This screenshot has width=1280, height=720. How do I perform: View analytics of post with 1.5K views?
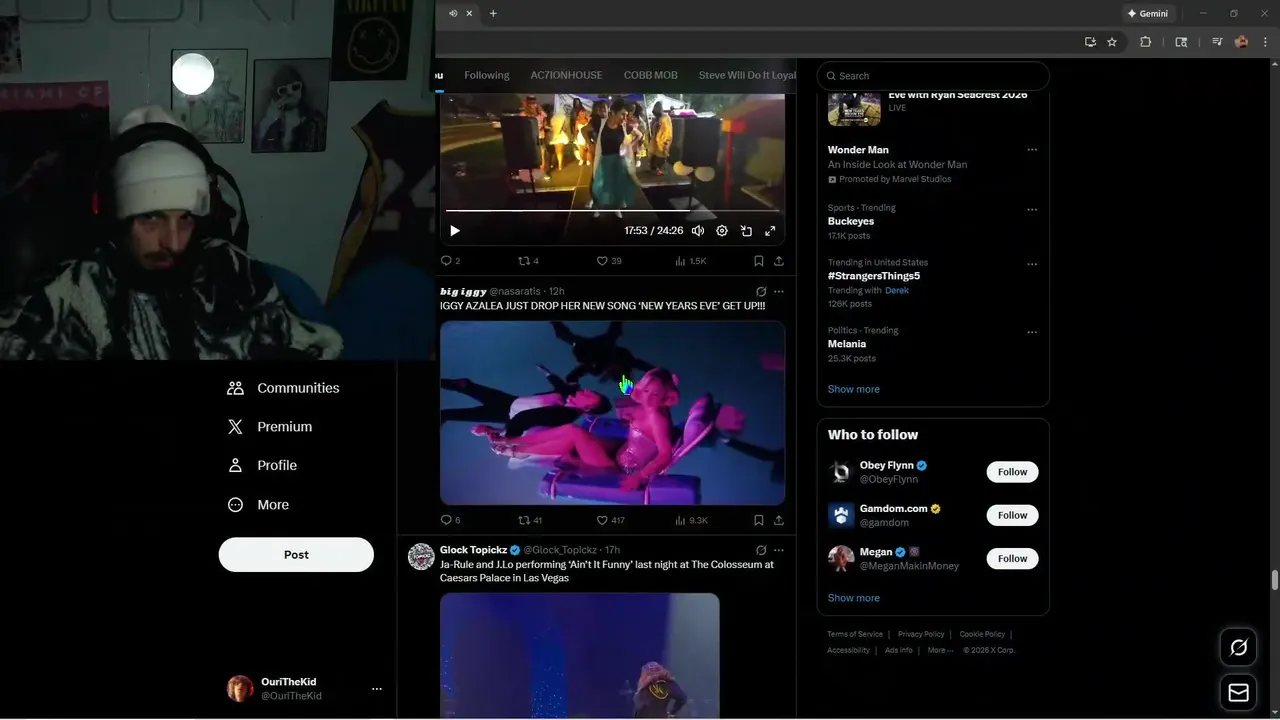pyautogui.click(x=691, y=261)
